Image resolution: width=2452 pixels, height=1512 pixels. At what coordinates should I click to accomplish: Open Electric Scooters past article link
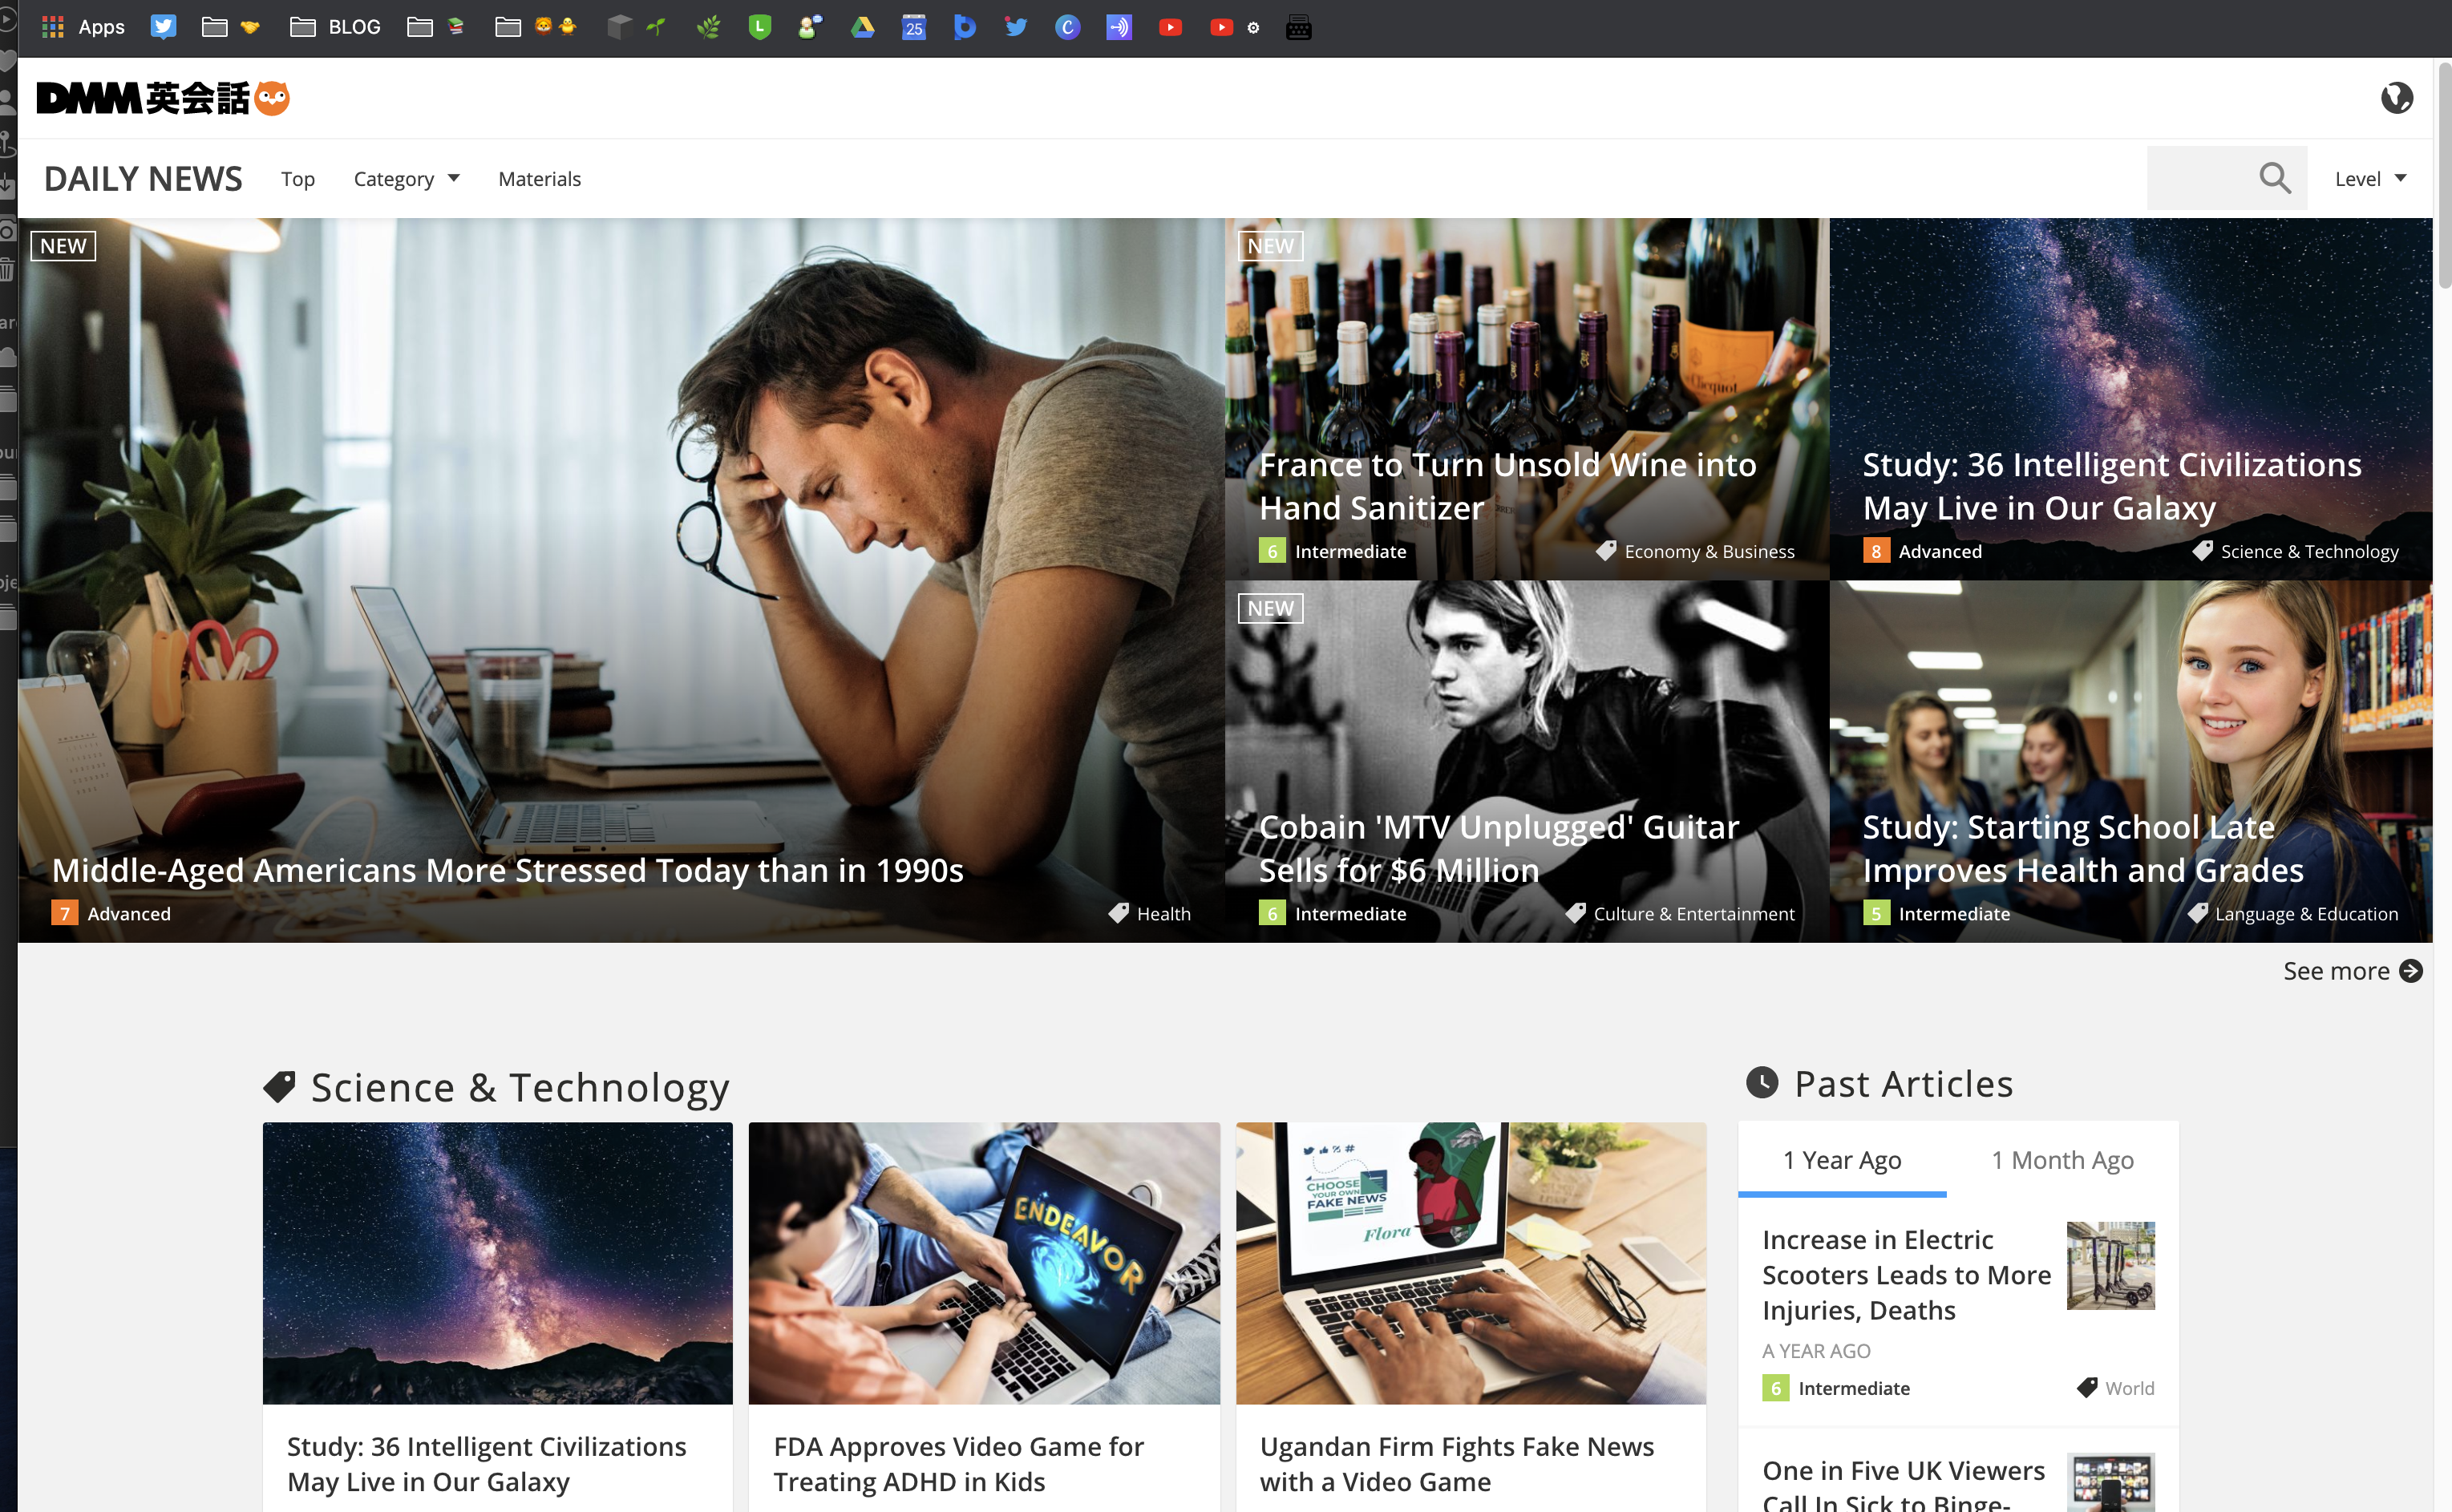[x=1905, y=1274]
